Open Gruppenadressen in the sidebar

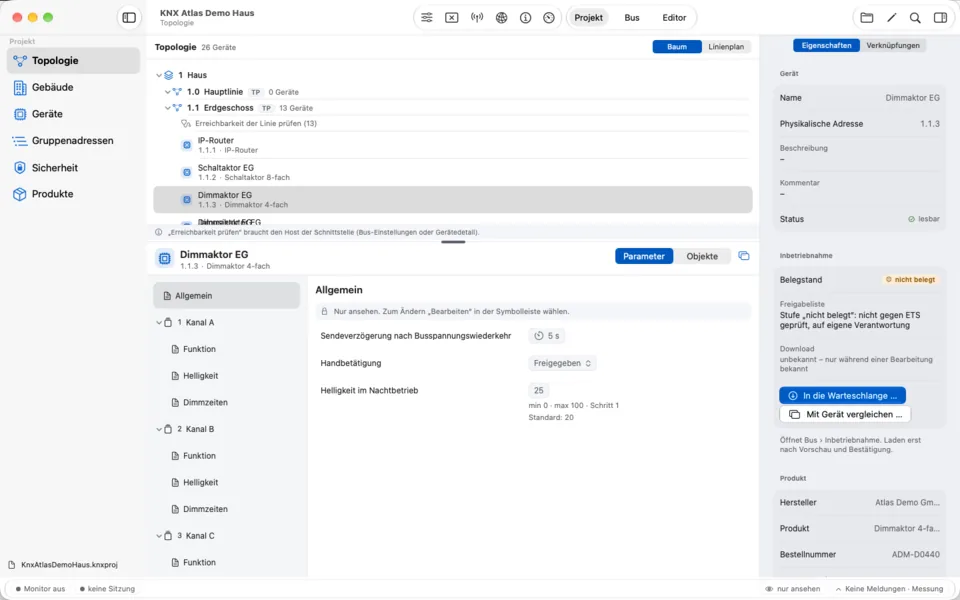pos(73,141)
